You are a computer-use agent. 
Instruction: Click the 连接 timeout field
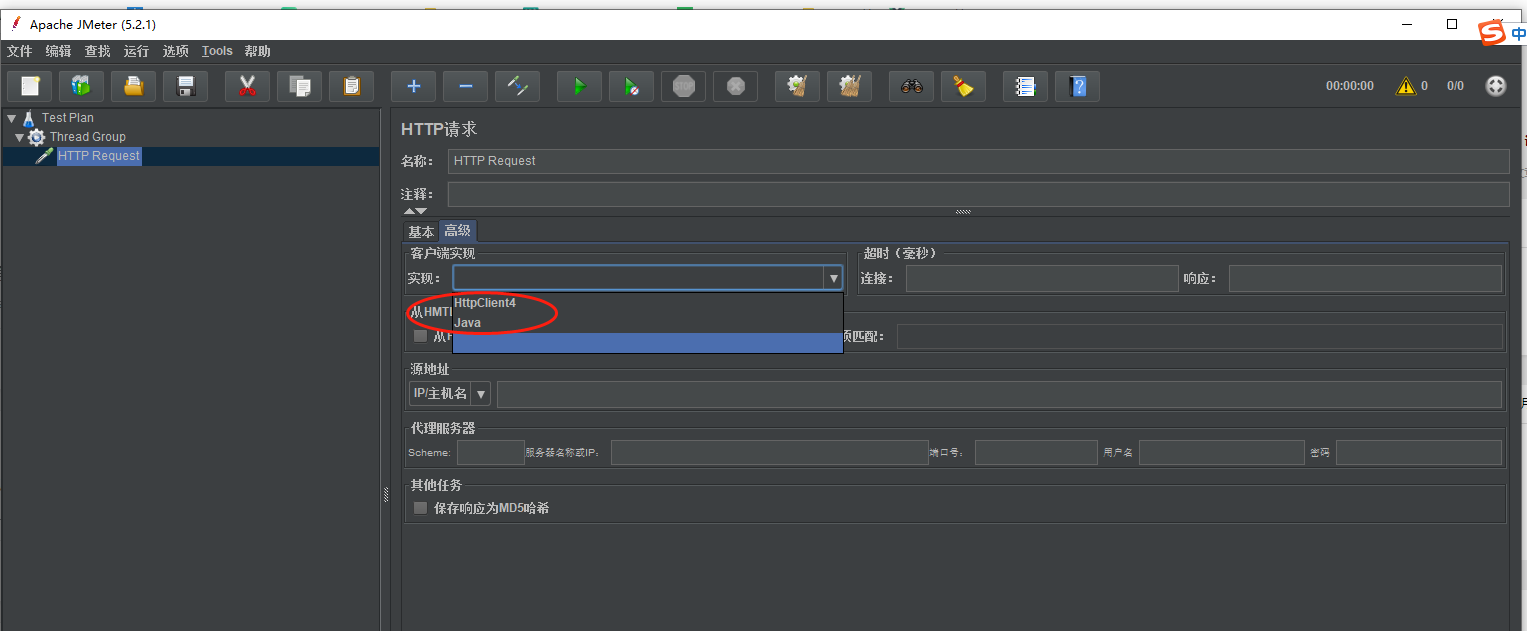click(x=1042, y=278)
